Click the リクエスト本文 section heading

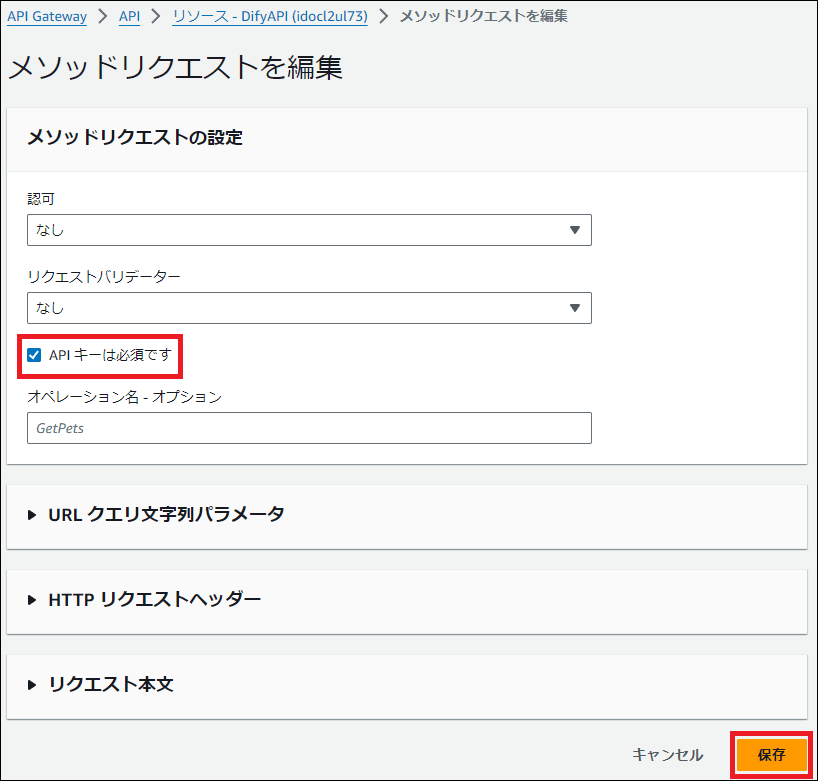pyautogui.click(x=111, y=684)
